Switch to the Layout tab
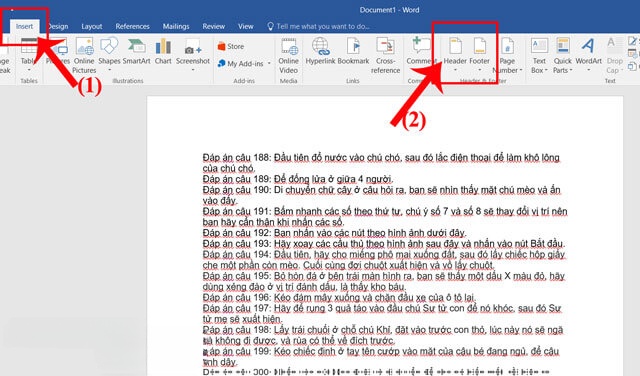Viewport: 640px width, 376px height. click(x=91, y=27)
